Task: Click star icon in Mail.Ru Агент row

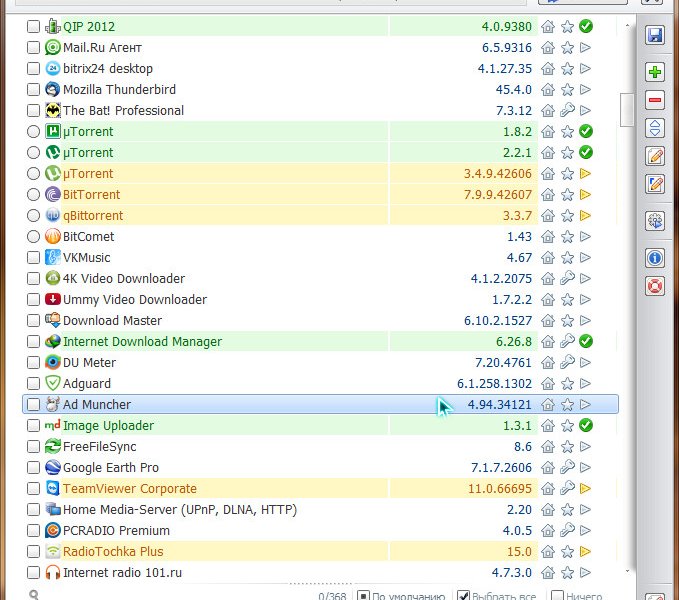Action: pos(567,48)
